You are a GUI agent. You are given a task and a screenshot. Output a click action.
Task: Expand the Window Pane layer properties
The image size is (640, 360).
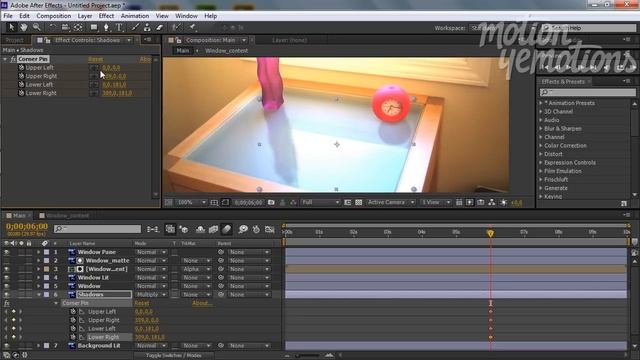[38, 252]
